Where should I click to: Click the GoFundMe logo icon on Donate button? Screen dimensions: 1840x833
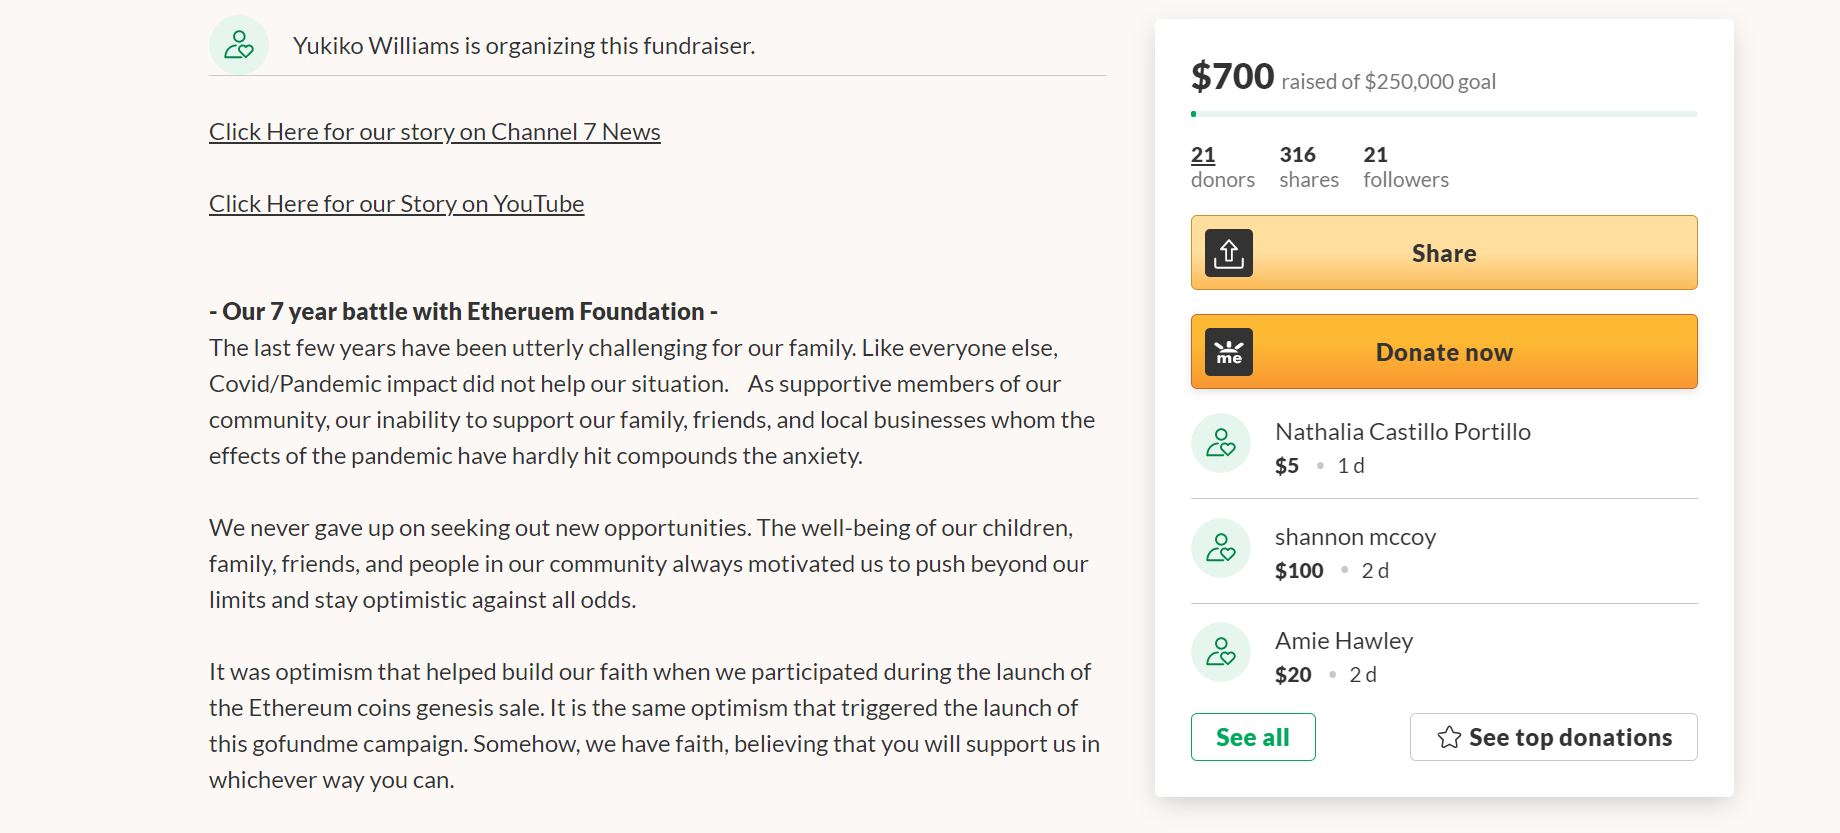point(1229,352)
